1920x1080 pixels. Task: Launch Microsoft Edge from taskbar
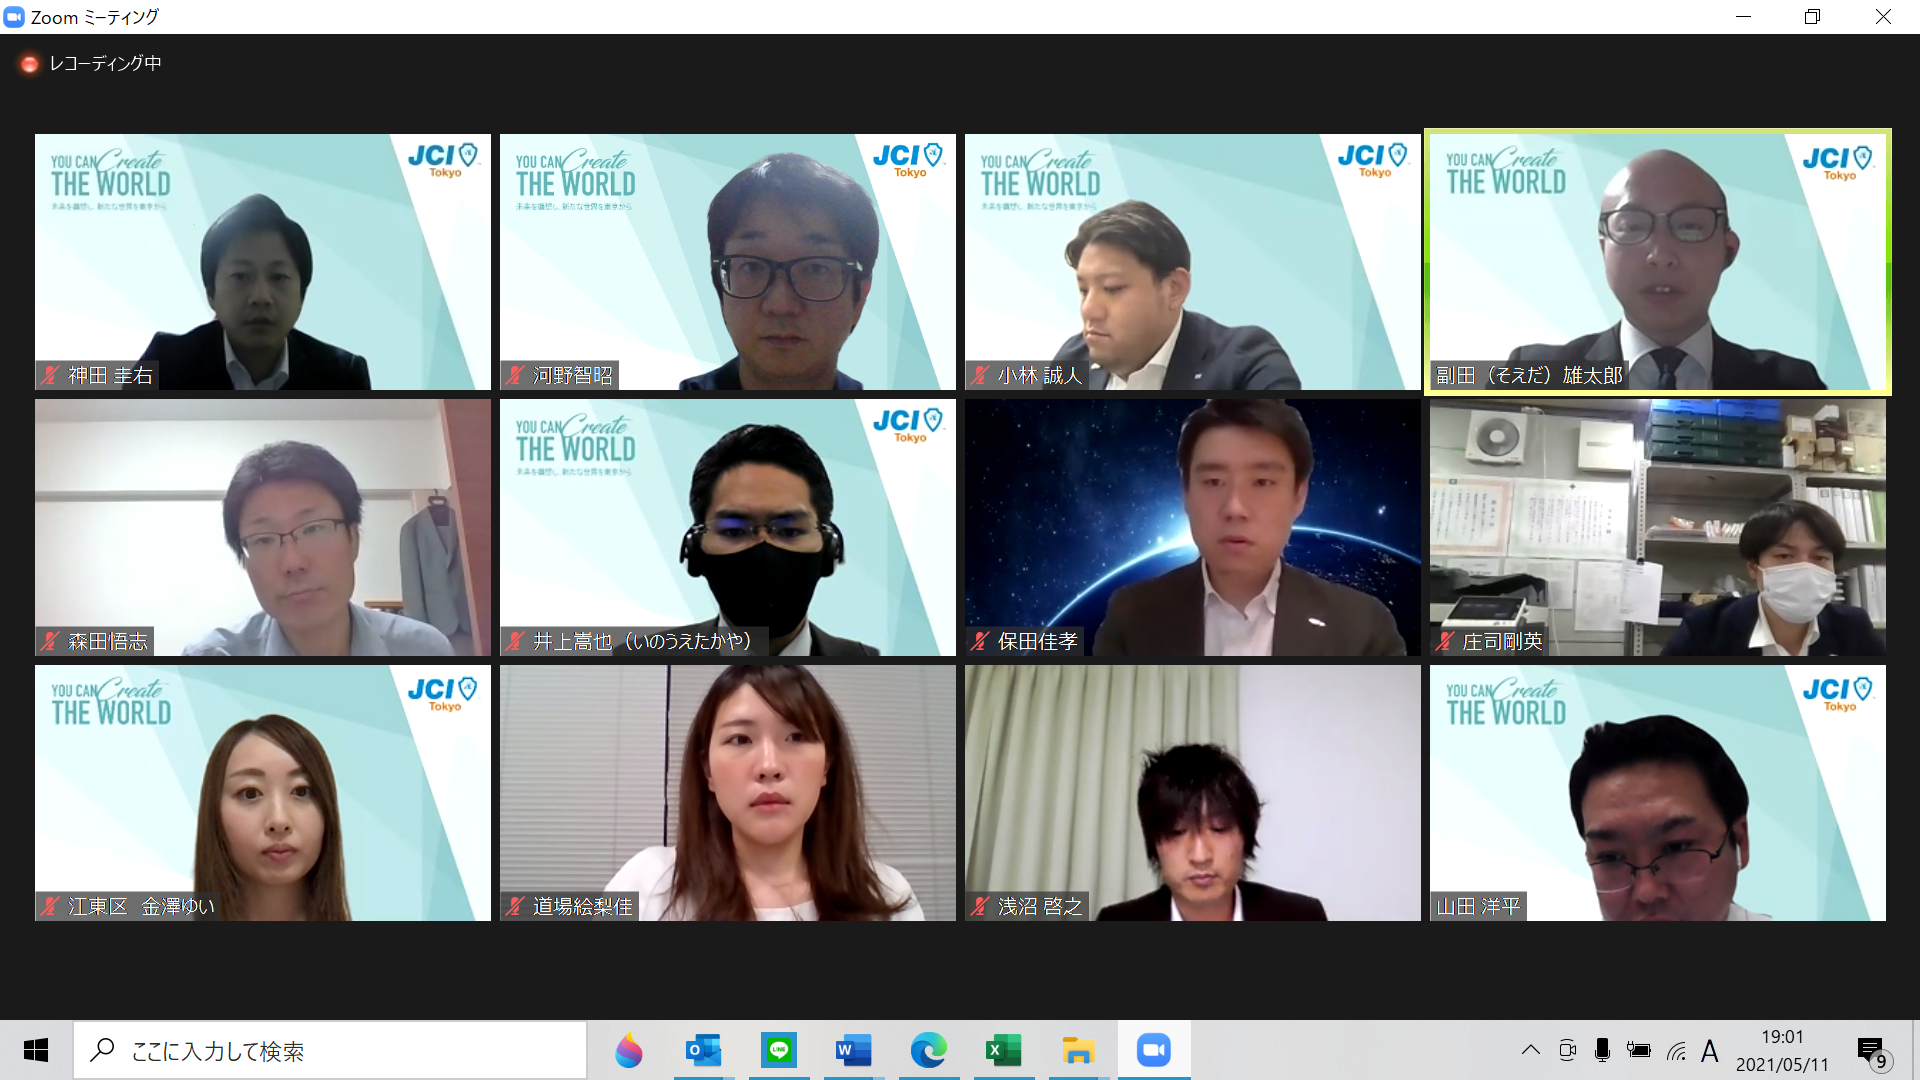(928, 1050)
